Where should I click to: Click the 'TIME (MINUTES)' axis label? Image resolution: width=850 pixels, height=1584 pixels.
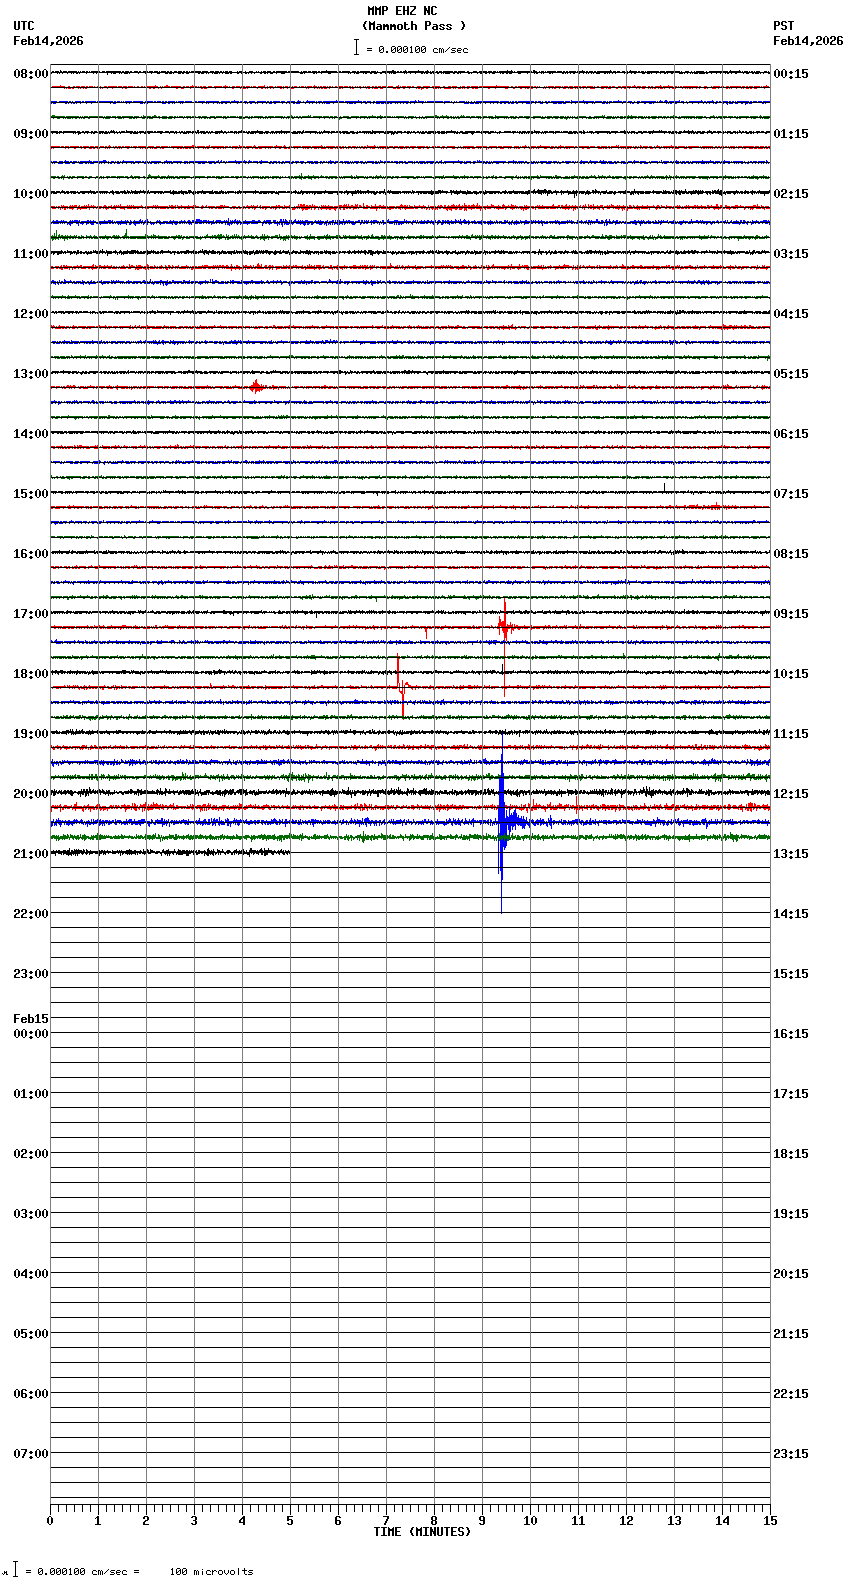click(422, 1532)
